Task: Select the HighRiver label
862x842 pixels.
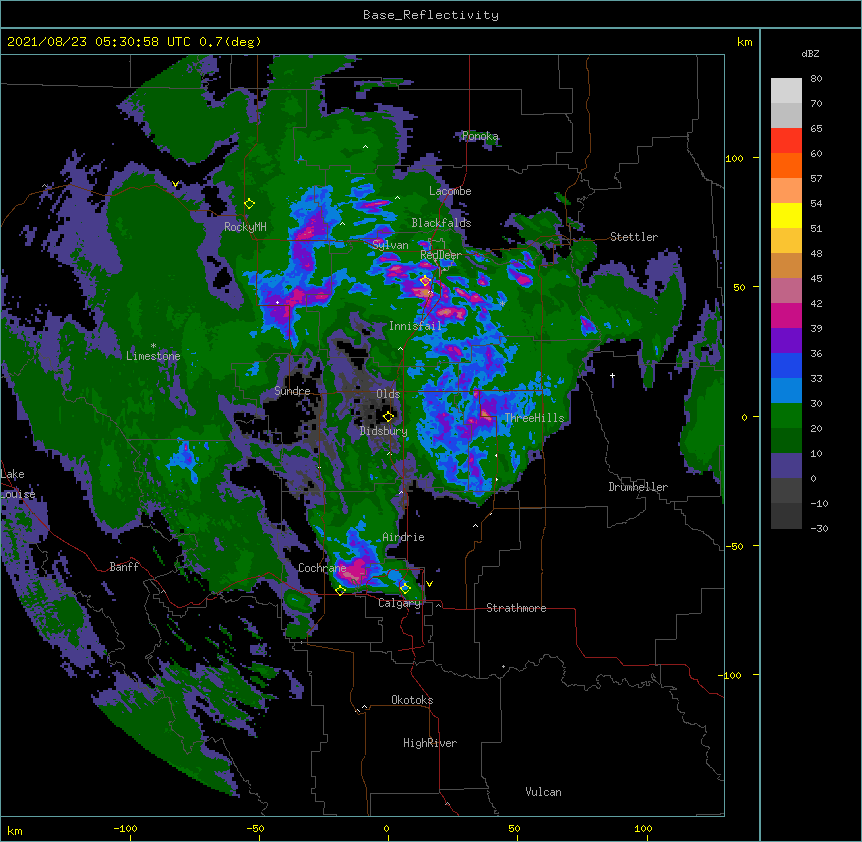Action: 430,743
